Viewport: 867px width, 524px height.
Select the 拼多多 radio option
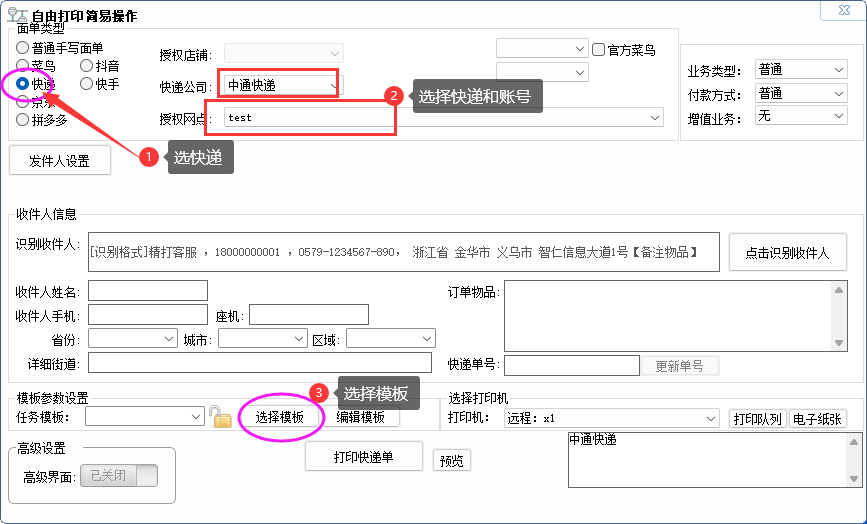[x=23, y=120]
